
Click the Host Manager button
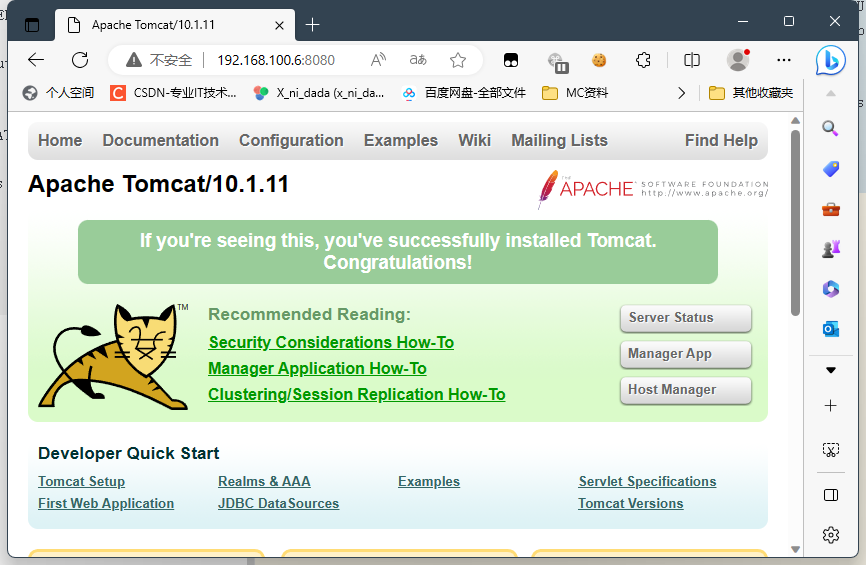point(686,390)
